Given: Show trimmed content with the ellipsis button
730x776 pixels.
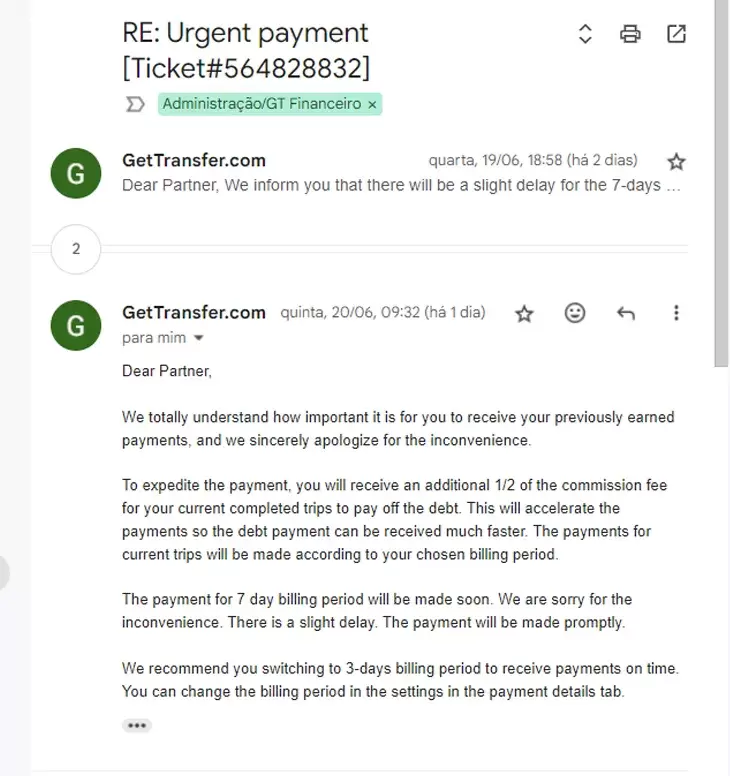Looking at the screenshot, I should coord(137,725).
